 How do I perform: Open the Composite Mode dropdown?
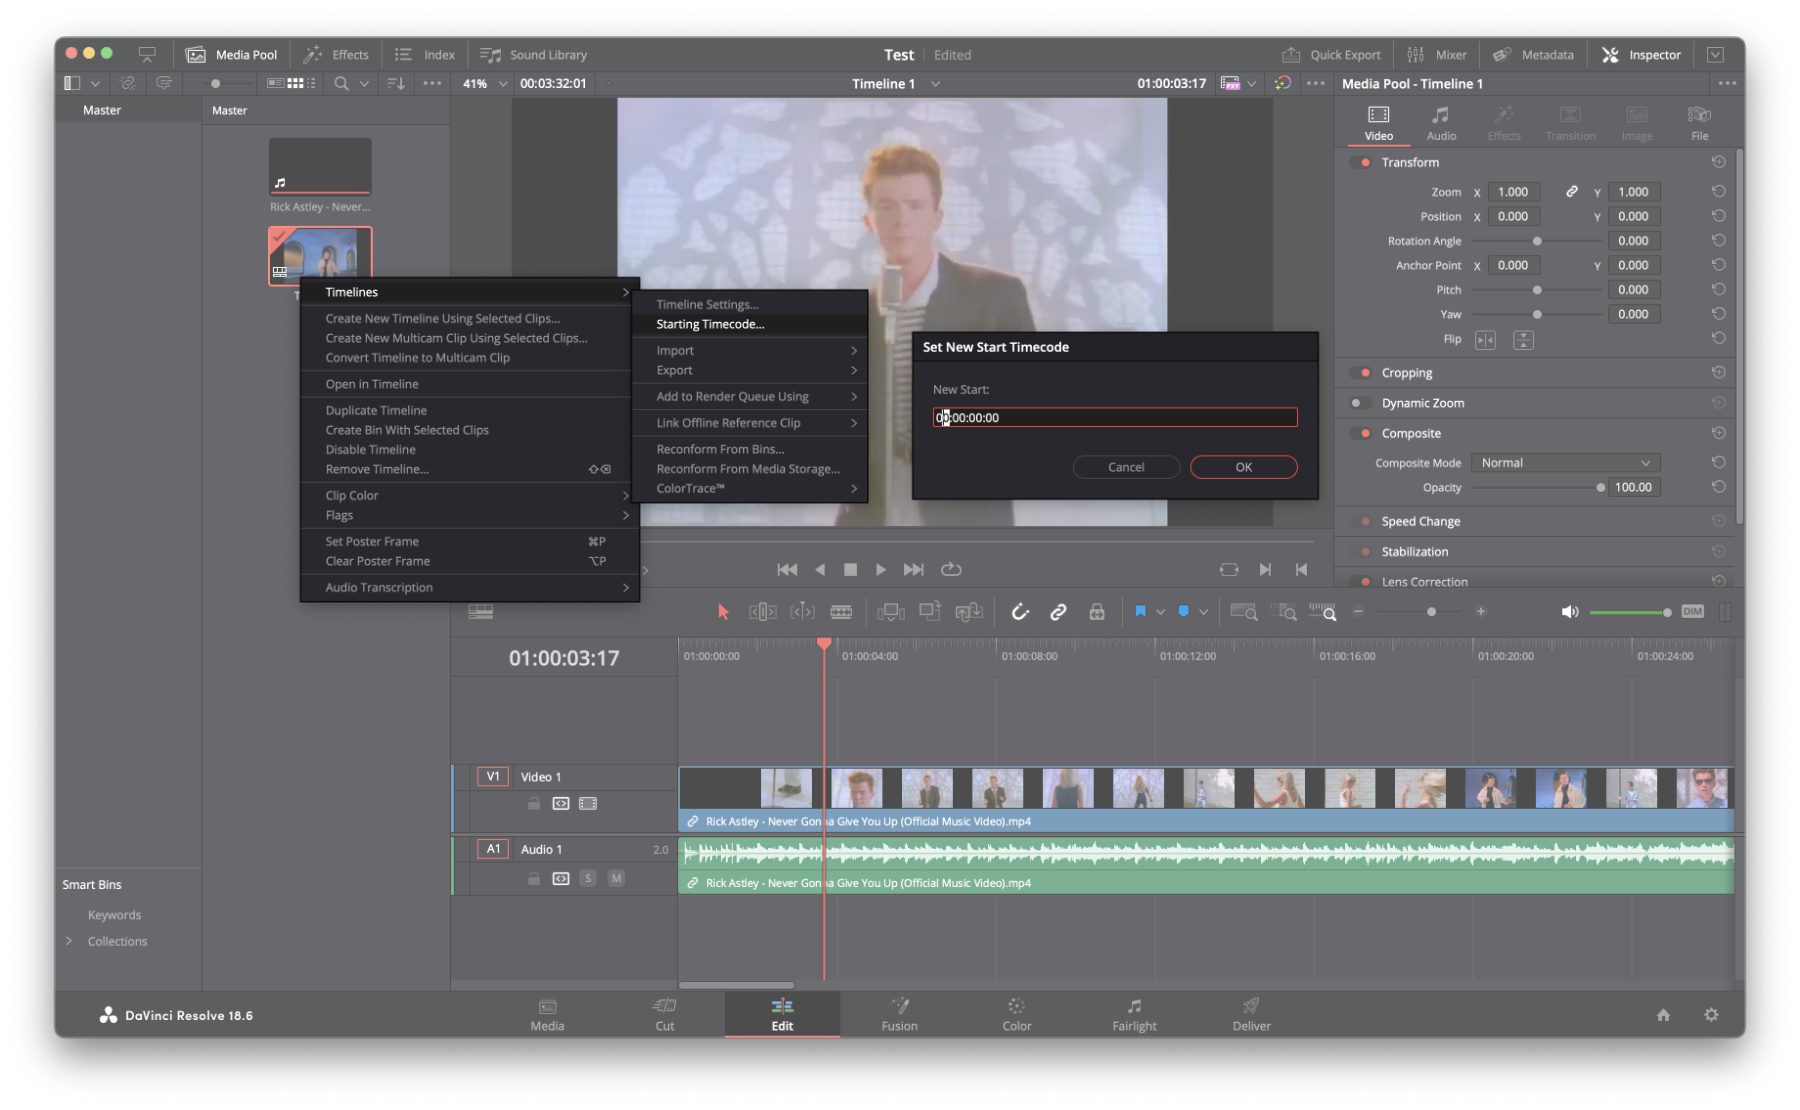[x=1564, y=463]
